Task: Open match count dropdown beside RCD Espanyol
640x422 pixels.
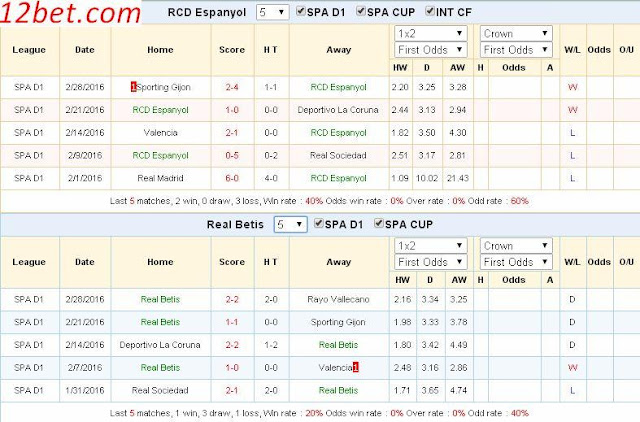Action: click(x=273, y=13)
